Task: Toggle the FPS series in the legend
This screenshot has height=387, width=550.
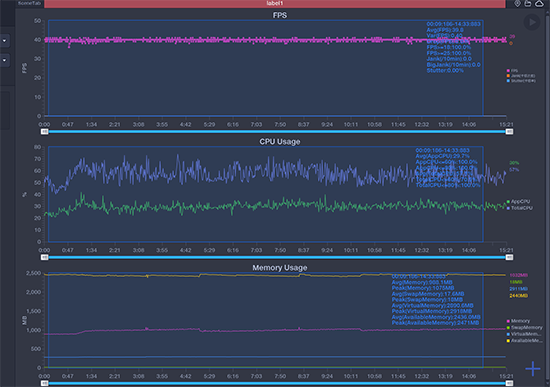Action: coord(512,71)
